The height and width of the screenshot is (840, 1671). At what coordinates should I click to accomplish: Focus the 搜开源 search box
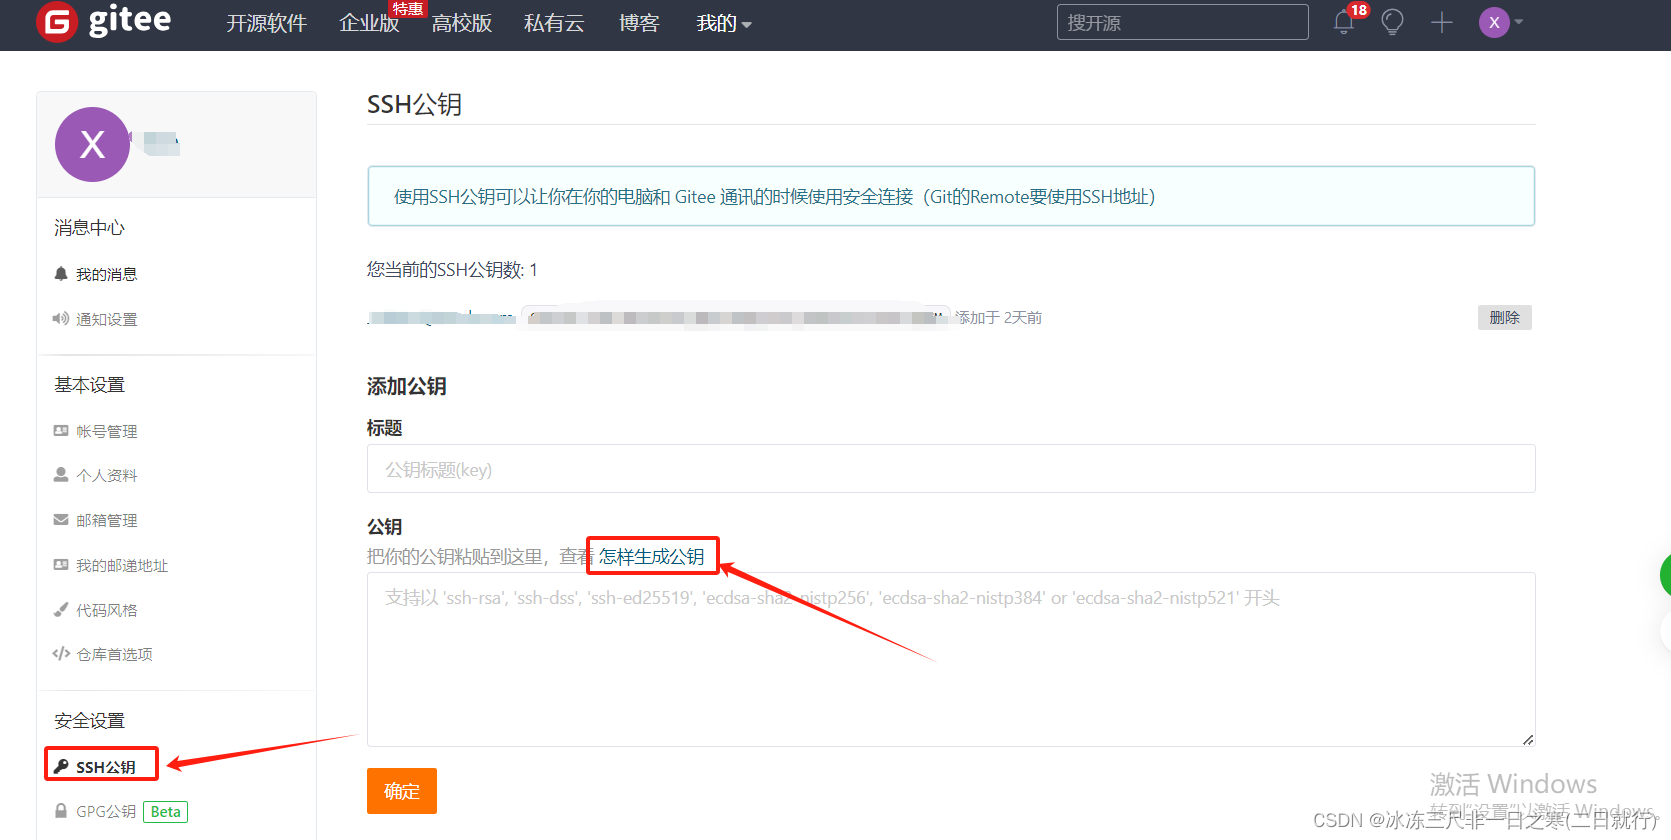coord(1182,22)
